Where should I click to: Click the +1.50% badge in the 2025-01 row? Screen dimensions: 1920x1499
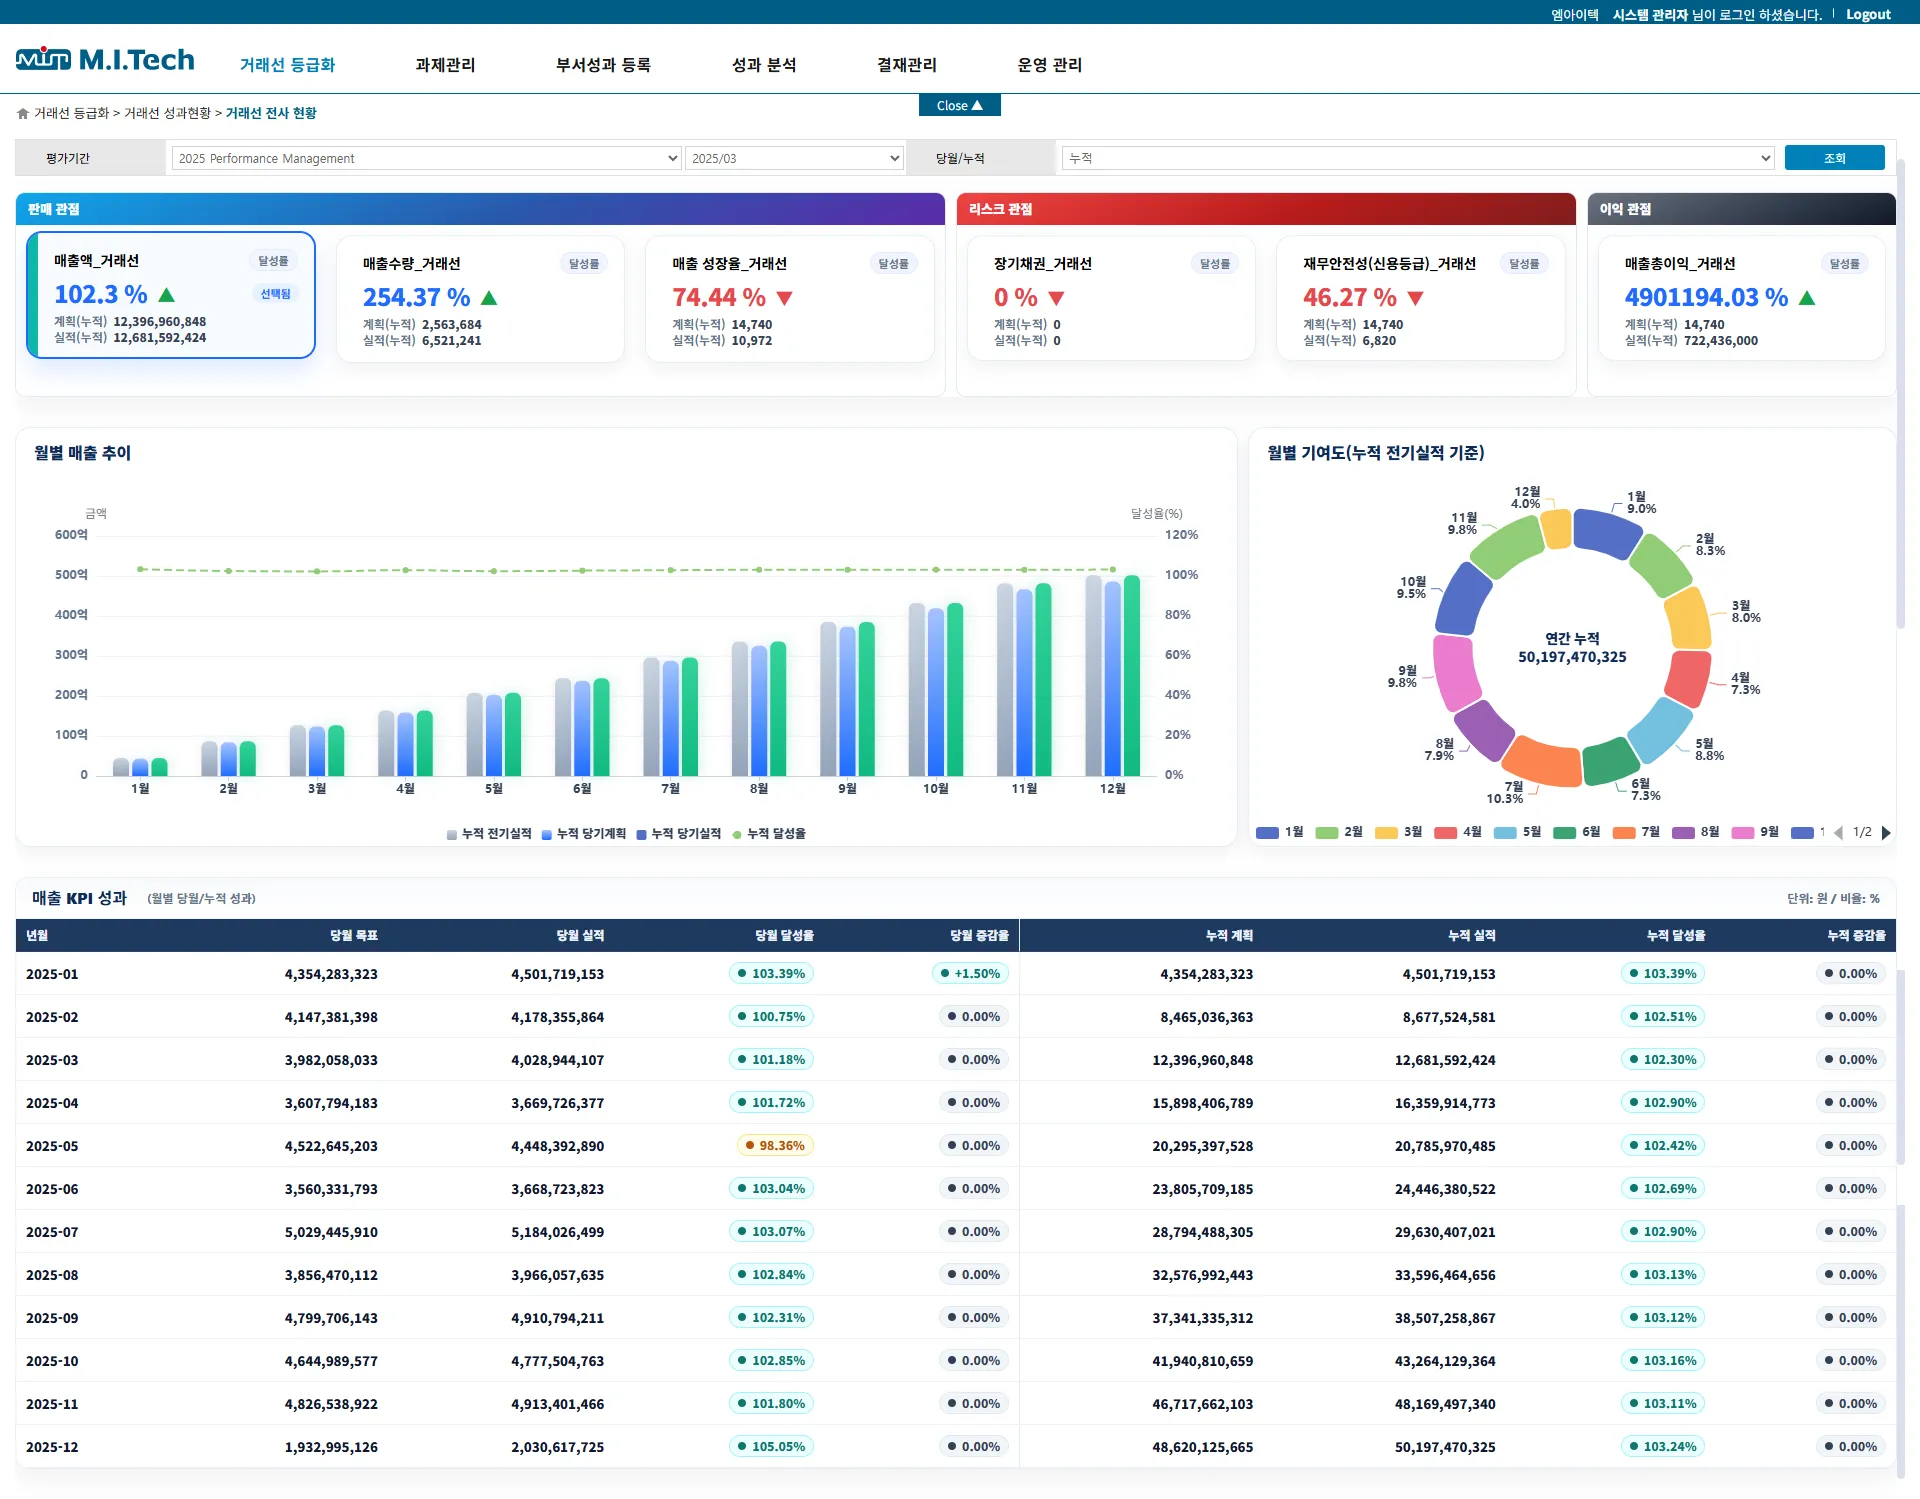971,974
